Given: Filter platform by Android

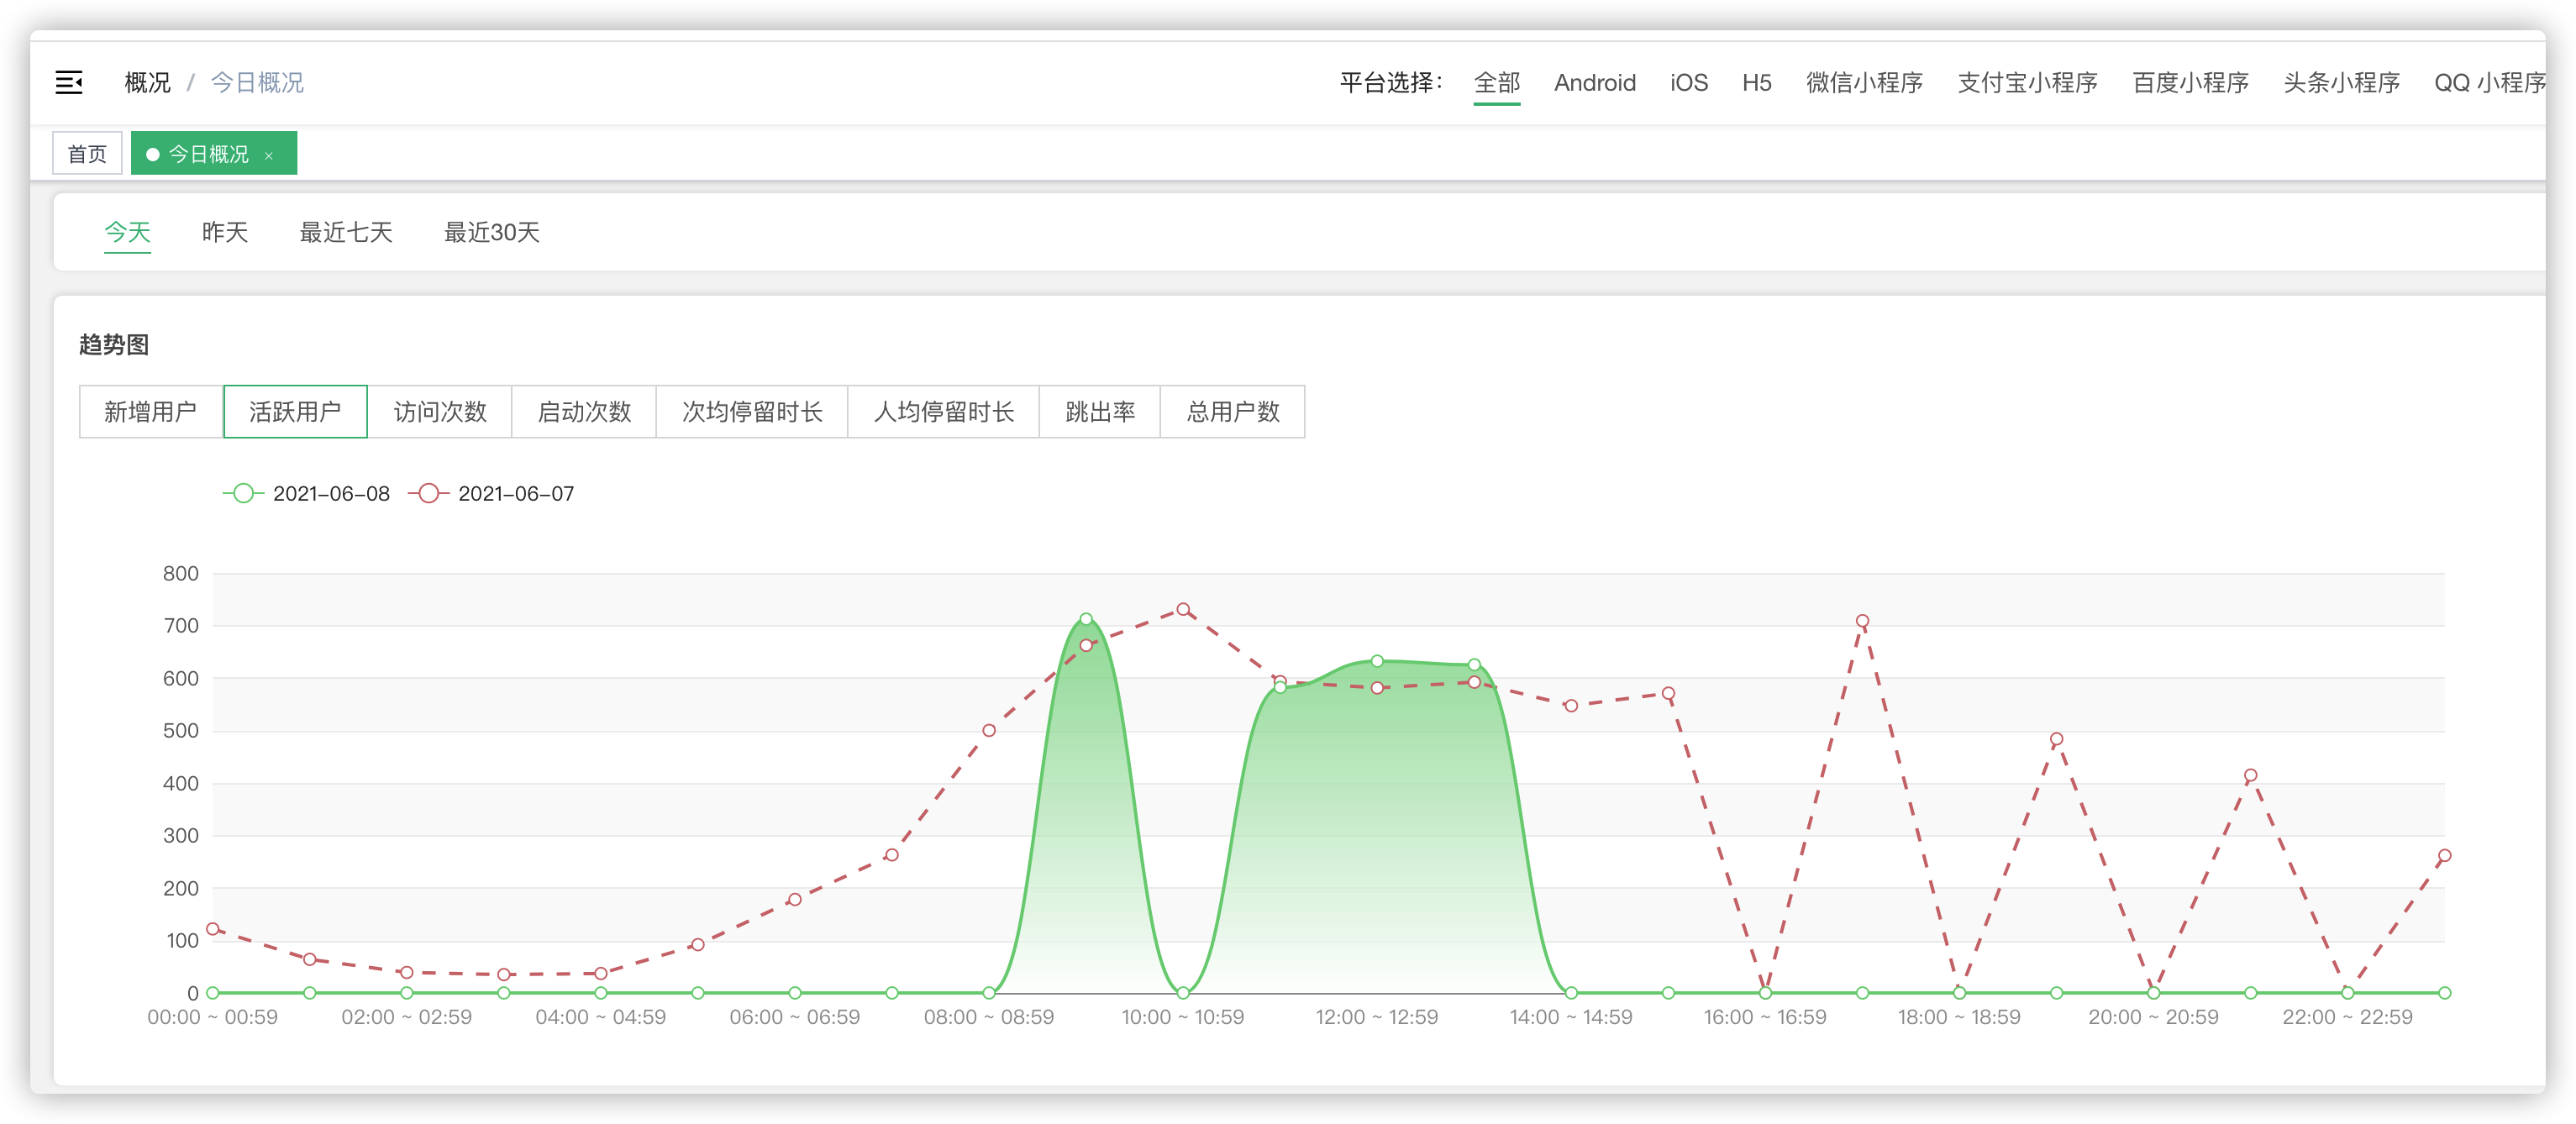Looking at the screenshot, I should click(1594, 82).
